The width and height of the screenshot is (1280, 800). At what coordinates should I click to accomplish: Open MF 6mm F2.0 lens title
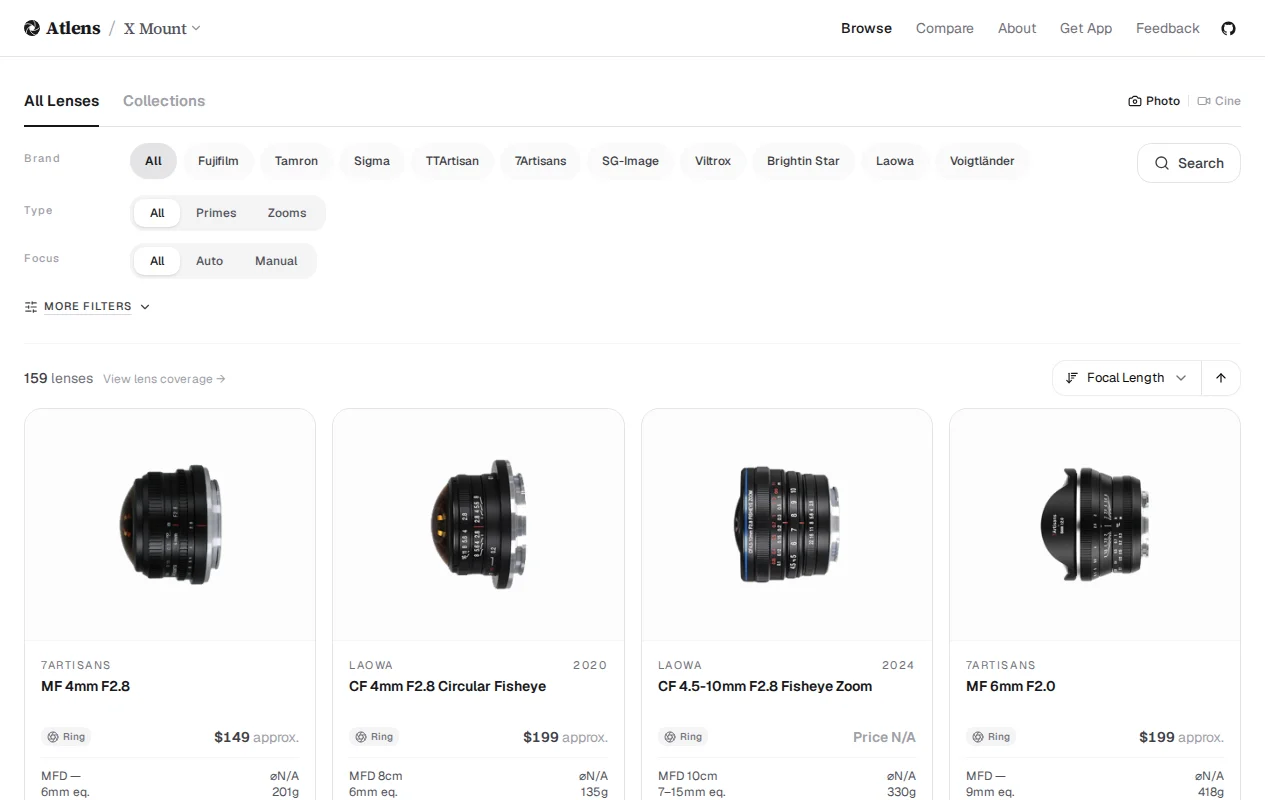[1011, 686]
